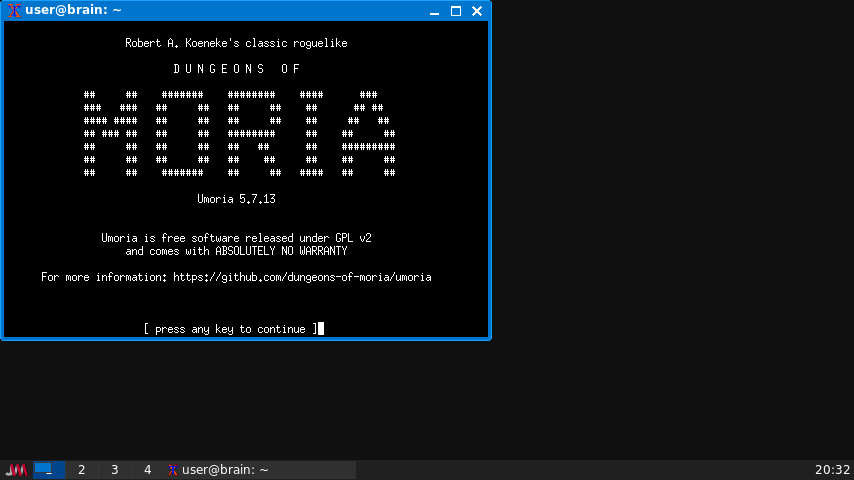
Task: Switch to virtual desktop 3
Action: tap(114, 470)
